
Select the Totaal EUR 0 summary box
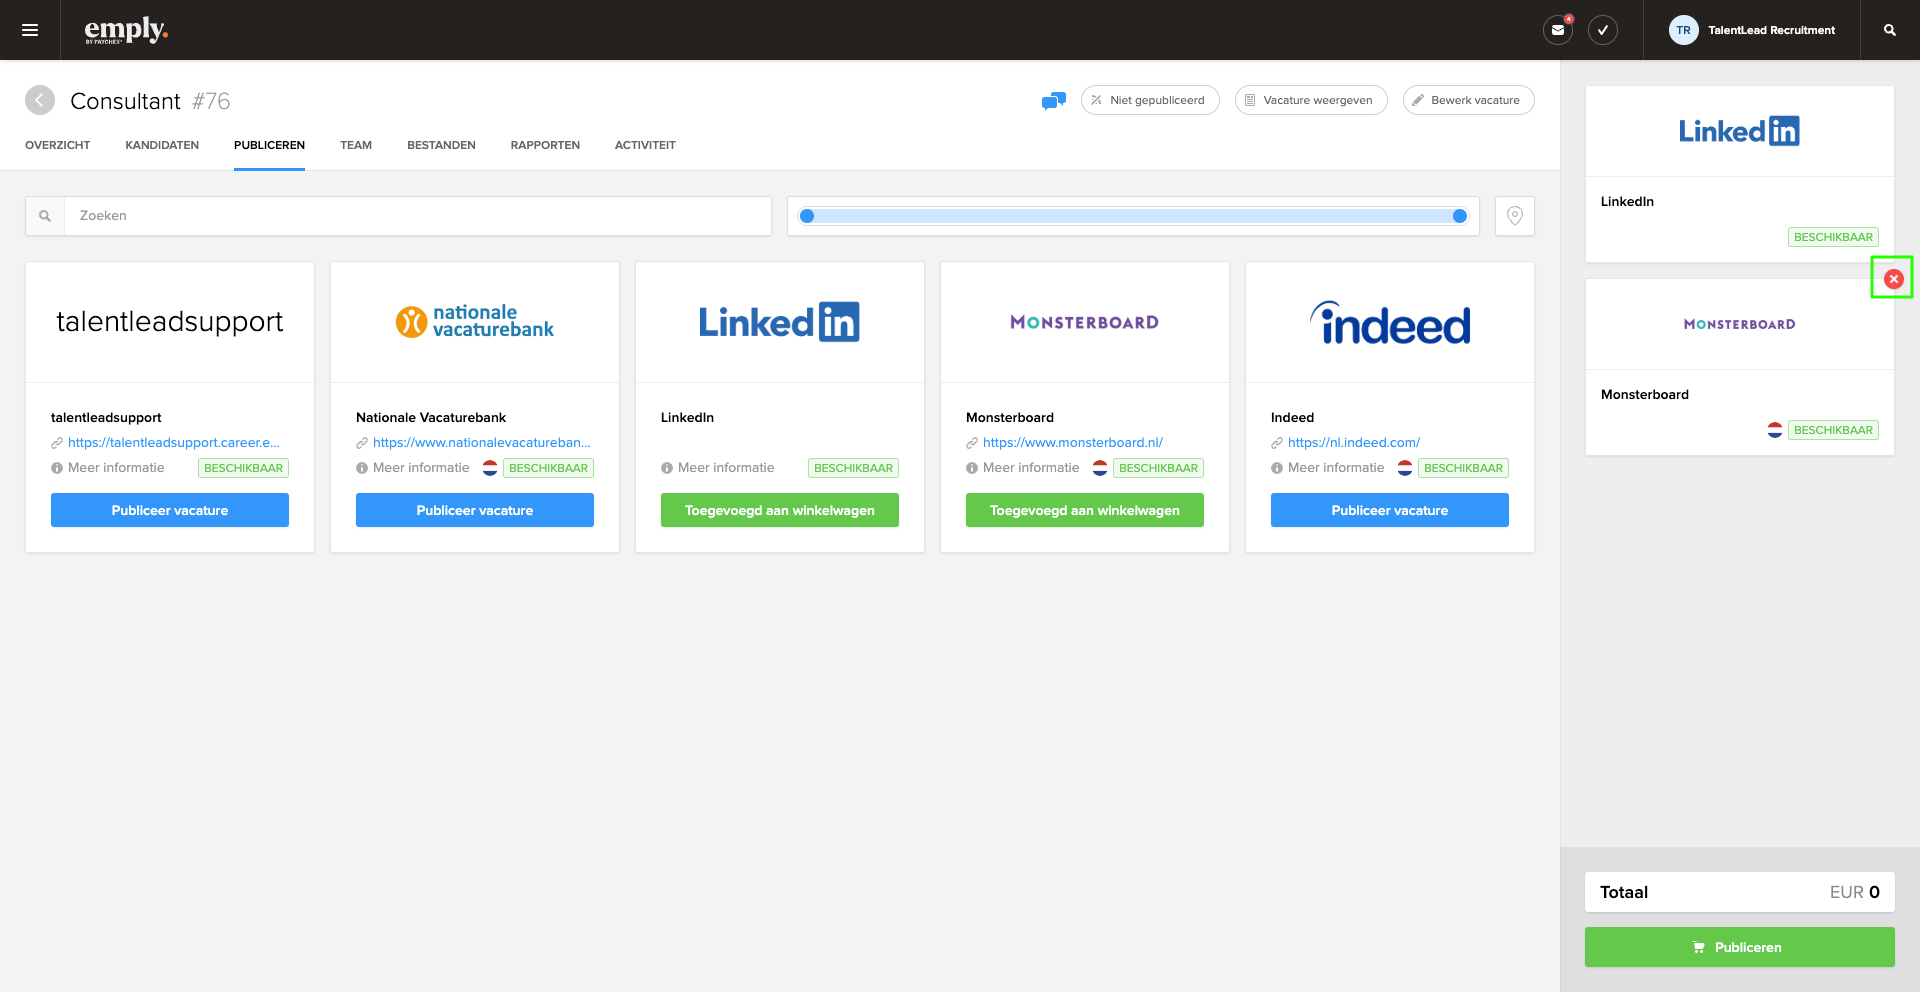[1740, 892]
